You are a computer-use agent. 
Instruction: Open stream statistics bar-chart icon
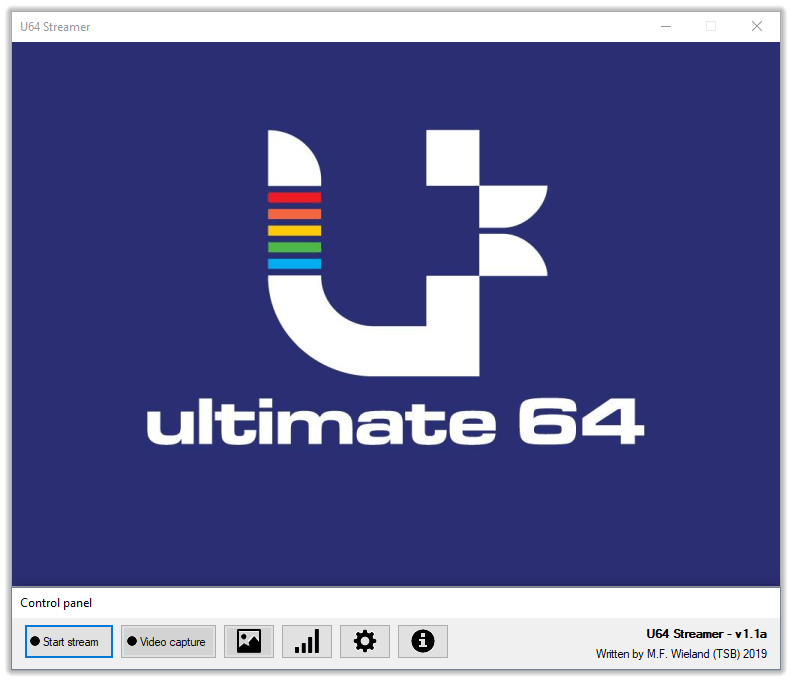[307, 642]
